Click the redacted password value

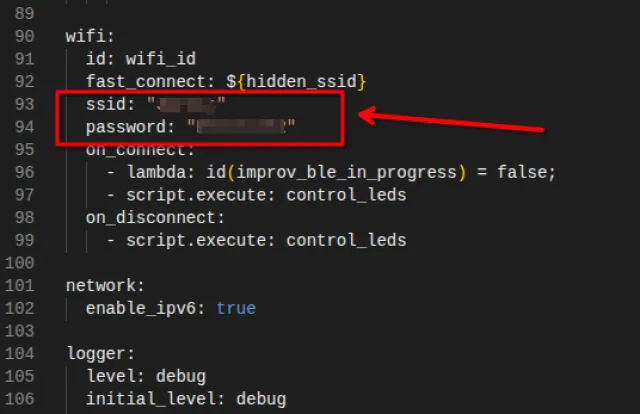[x=240, y=126]
